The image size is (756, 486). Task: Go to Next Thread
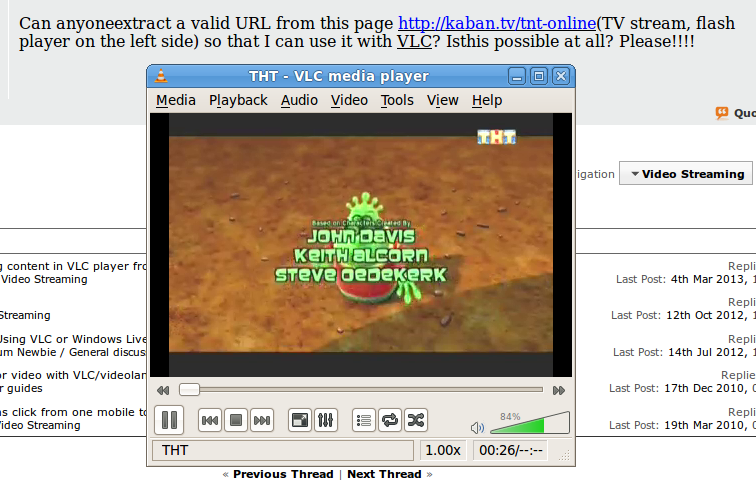[x=384, y=474]
